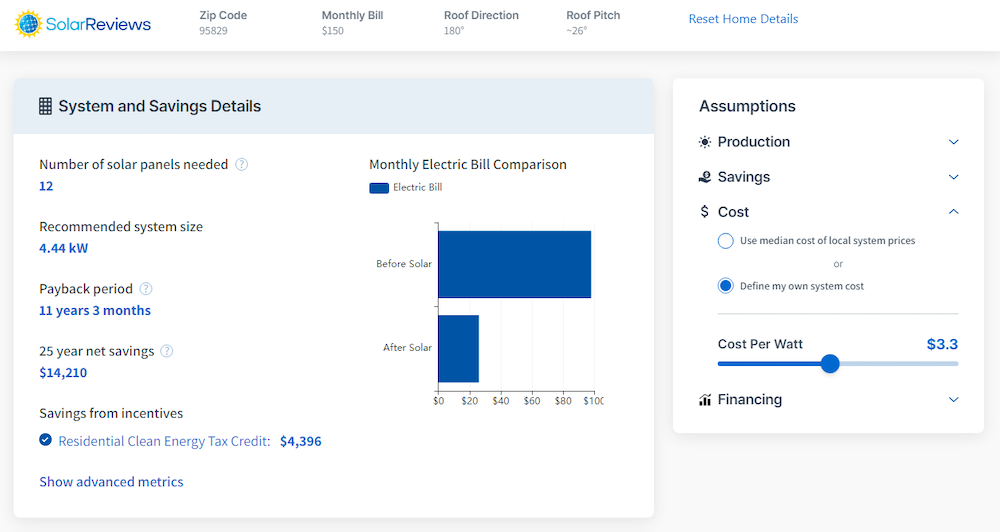Viewport: 1000px width, 532px height.
Task: Open Show advanced metrics link
Action: 111,482
